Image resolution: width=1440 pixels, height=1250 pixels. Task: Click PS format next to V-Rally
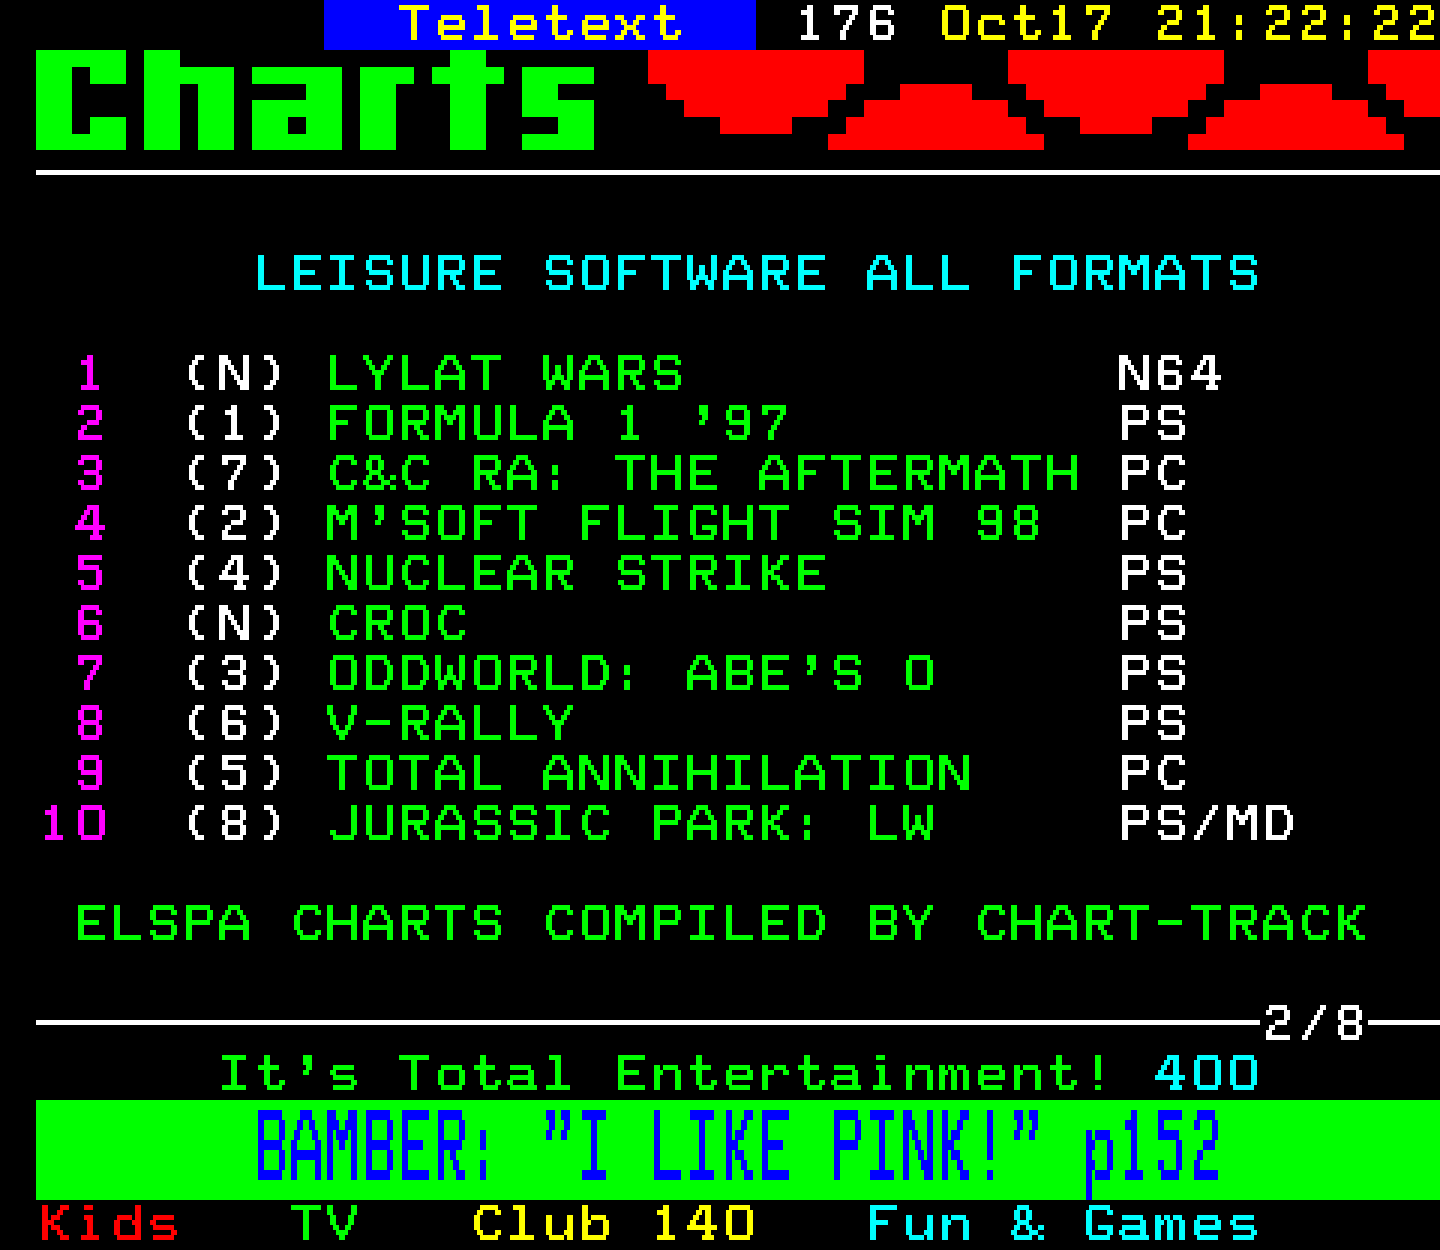click(x=1153, y=724)
